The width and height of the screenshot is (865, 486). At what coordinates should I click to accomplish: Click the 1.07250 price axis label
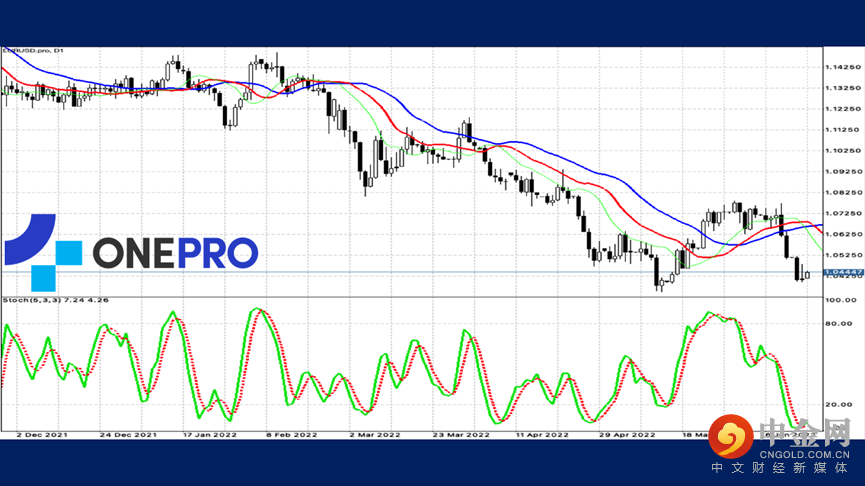pos(843,213)
